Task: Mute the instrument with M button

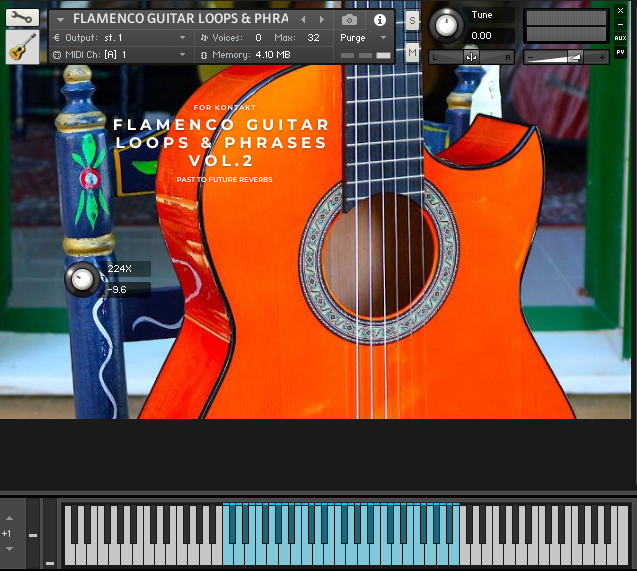Action: tap(412, 52)
